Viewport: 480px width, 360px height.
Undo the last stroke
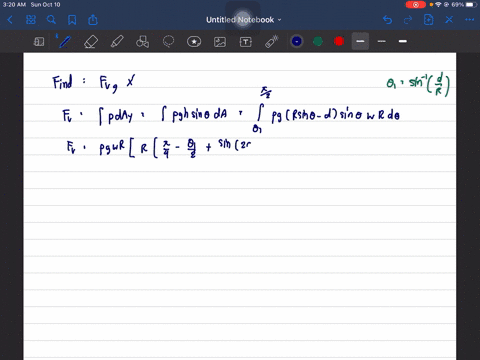click(387, 20)
